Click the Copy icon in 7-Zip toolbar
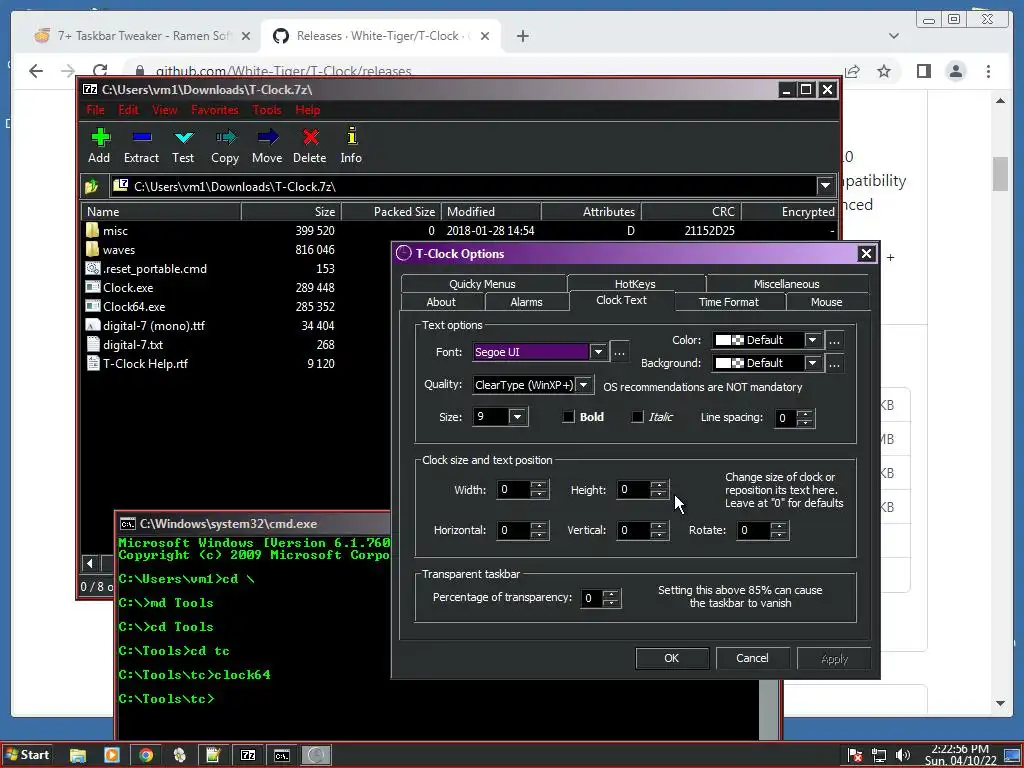 [x=225, y=137]
